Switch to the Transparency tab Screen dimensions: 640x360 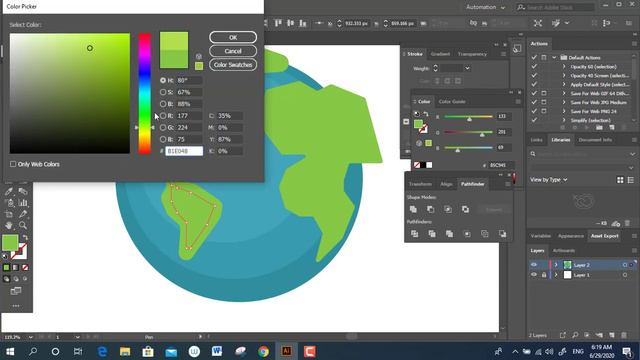coord(472,54)
